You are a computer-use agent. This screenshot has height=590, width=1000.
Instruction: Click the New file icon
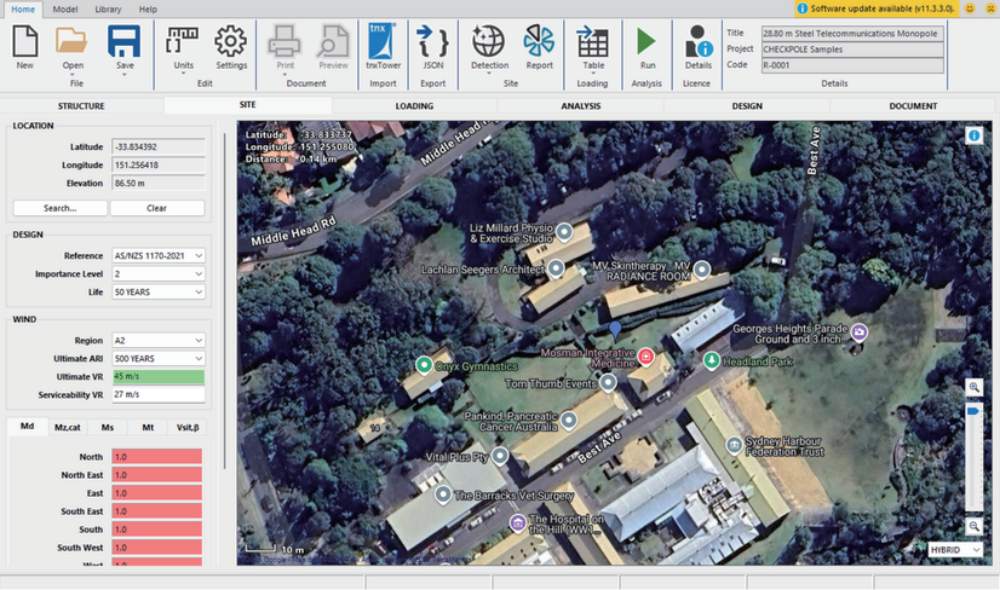point(25,42)
